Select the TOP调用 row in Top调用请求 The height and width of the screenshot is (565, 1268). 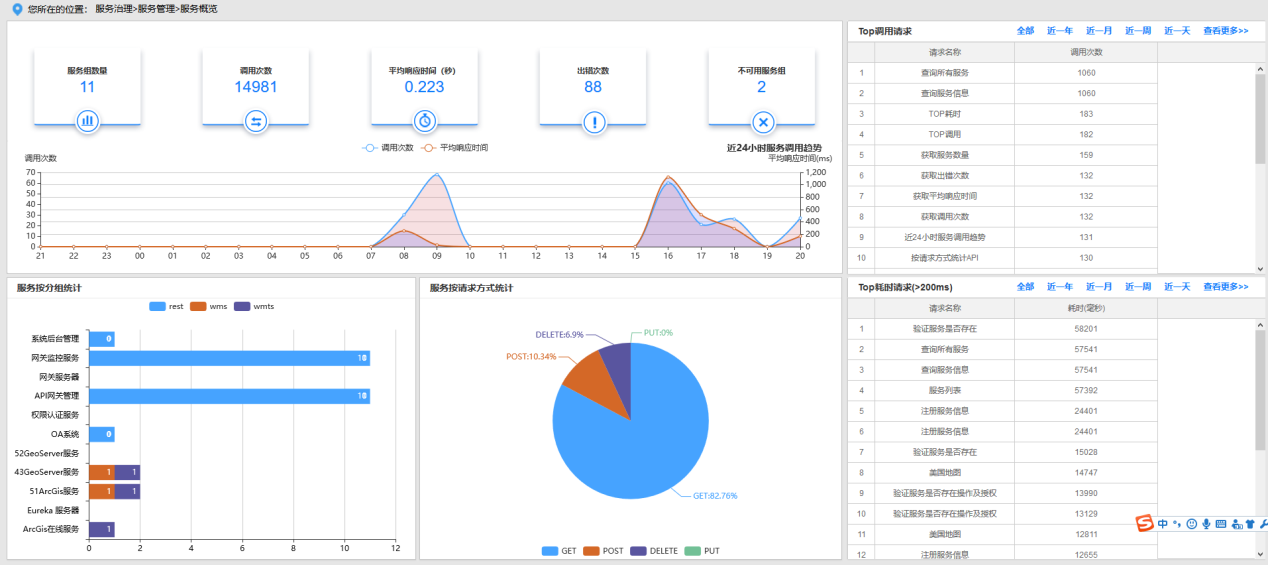(x=1002, y=134)
